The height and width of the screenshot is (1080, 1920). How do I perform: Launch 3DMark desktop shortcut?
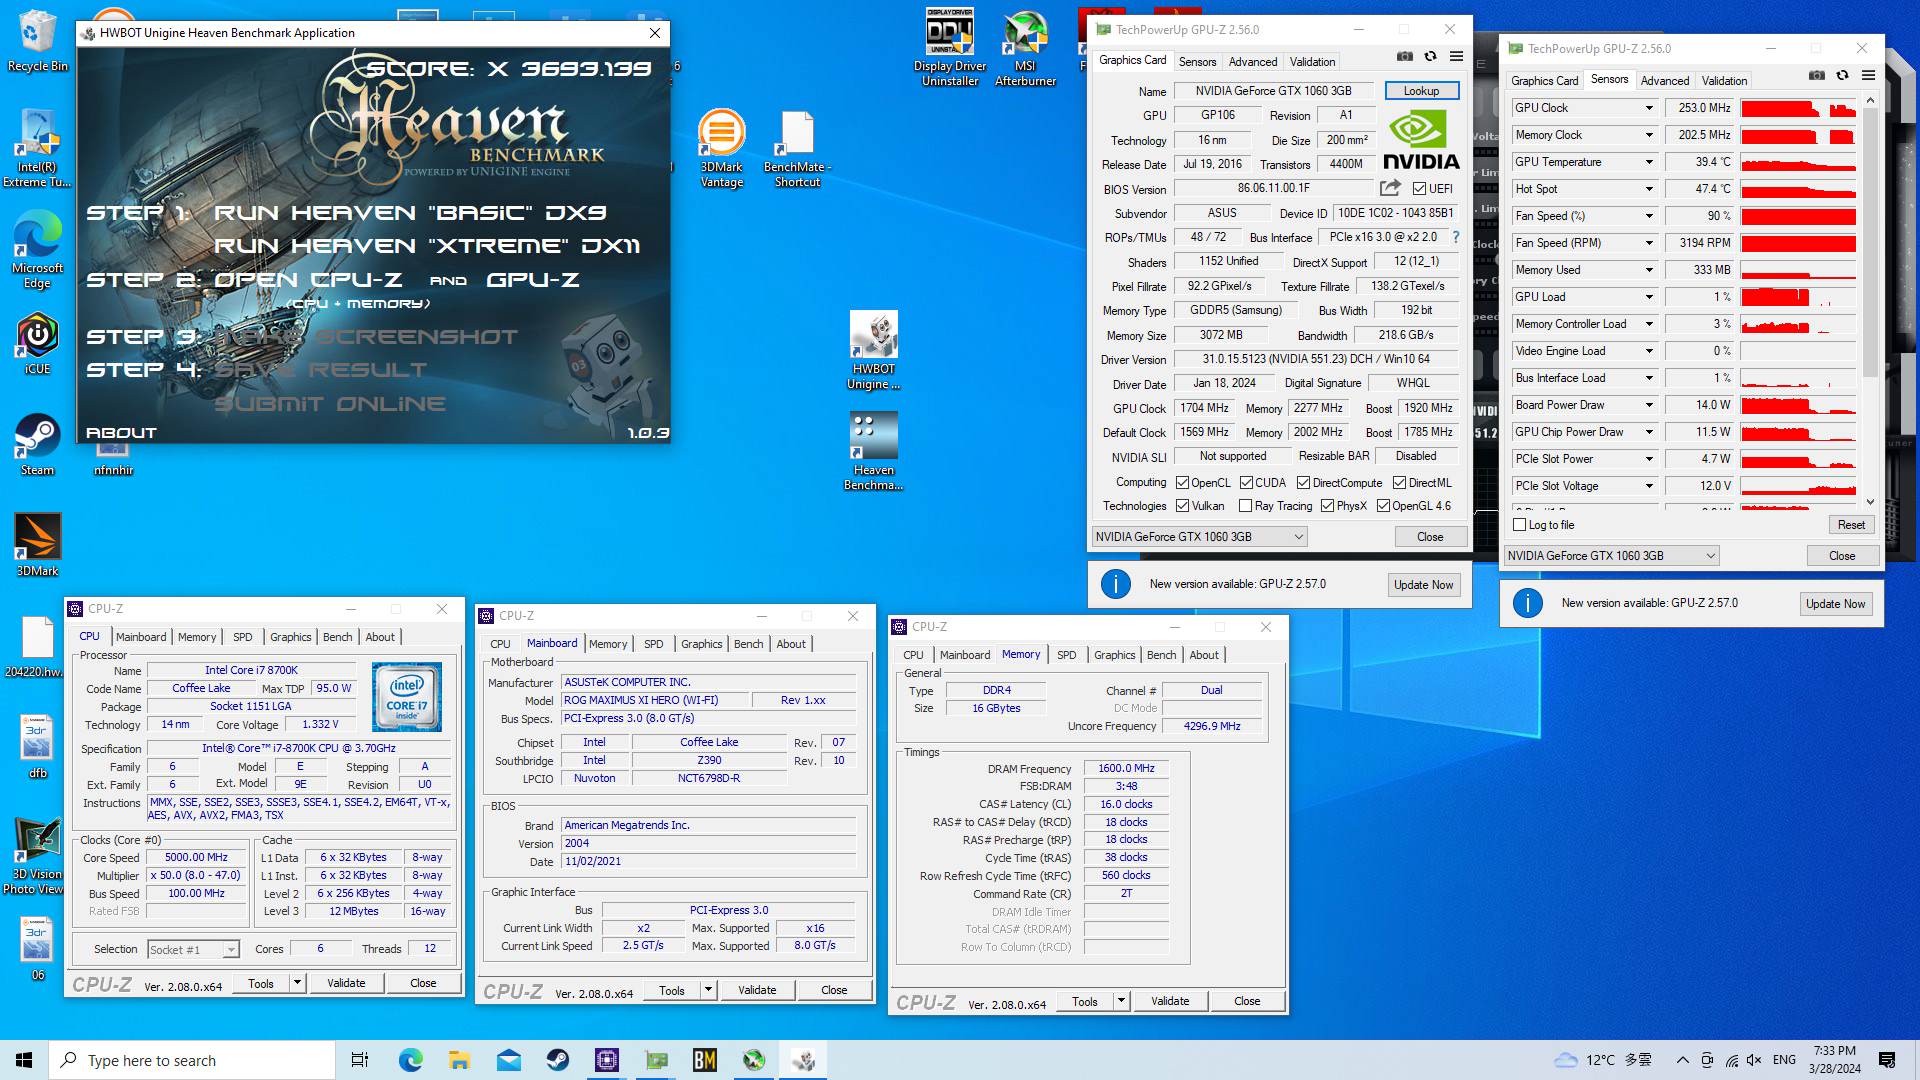(x=37, y=545)
